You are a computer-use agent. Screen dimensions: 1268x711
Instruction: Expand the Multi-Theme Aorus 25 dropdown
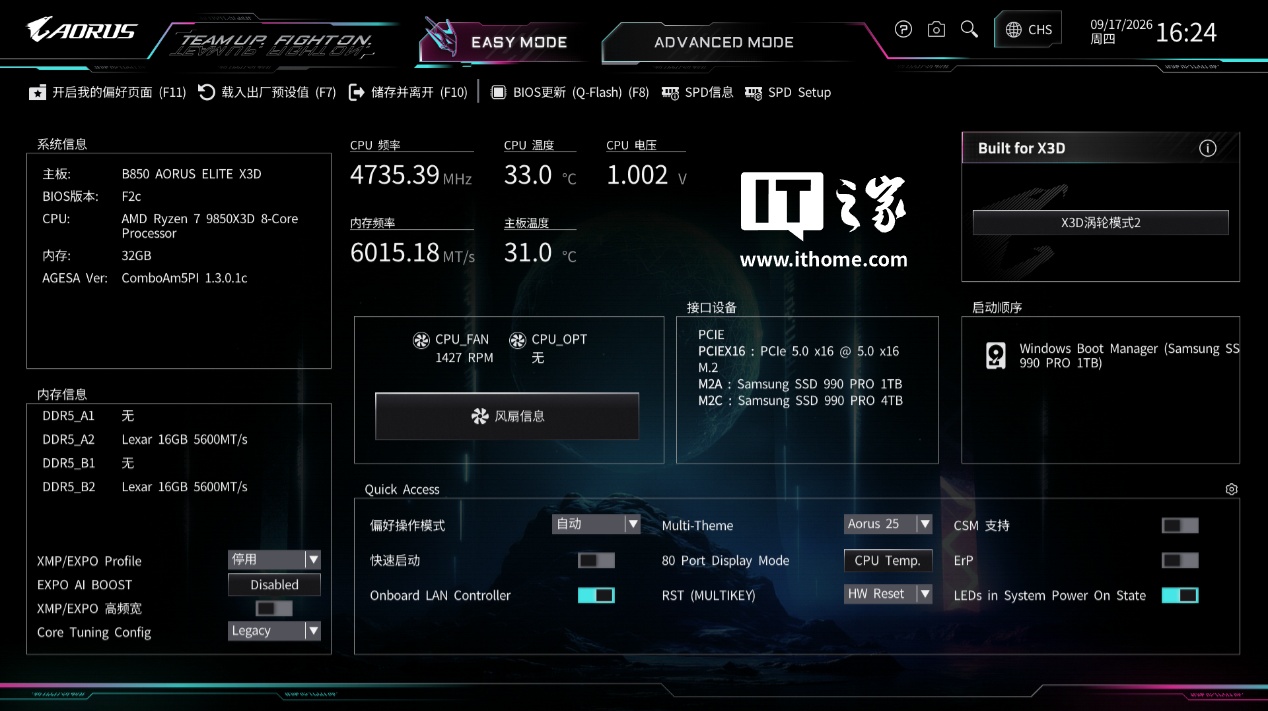coord(888,524)
